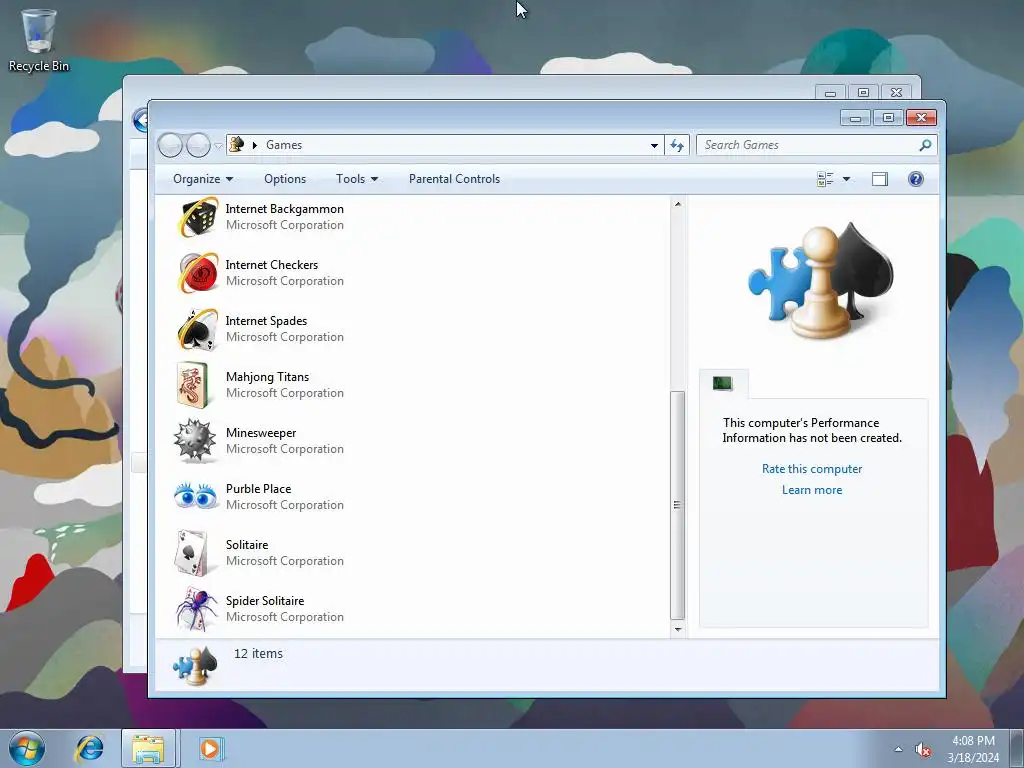Click Options in the toolbar
Image resolution: width=1024 pixels, height=768 pixels.
coord(285,179)
